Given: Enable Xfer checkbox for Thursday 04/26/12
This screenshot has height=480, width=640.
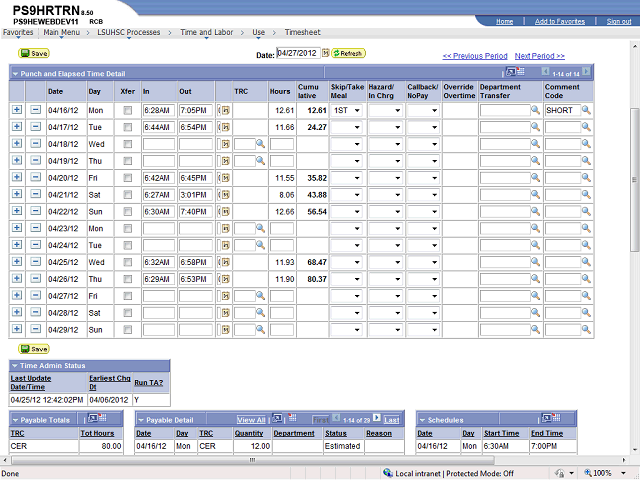Looking at the screenshot, I should [x=127, y=280].
